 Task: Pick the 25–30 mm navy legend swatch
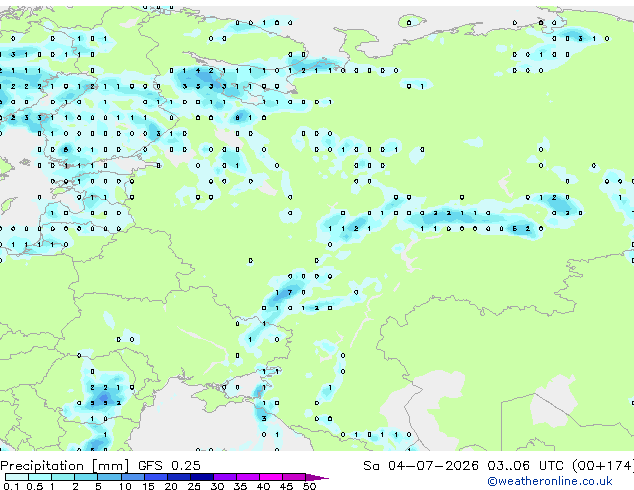[202, 477]
